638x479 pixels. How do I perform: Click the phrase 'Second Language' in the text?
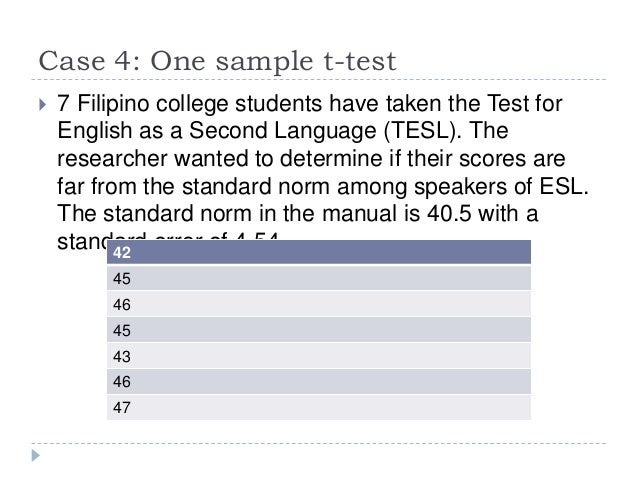point(283,131)
